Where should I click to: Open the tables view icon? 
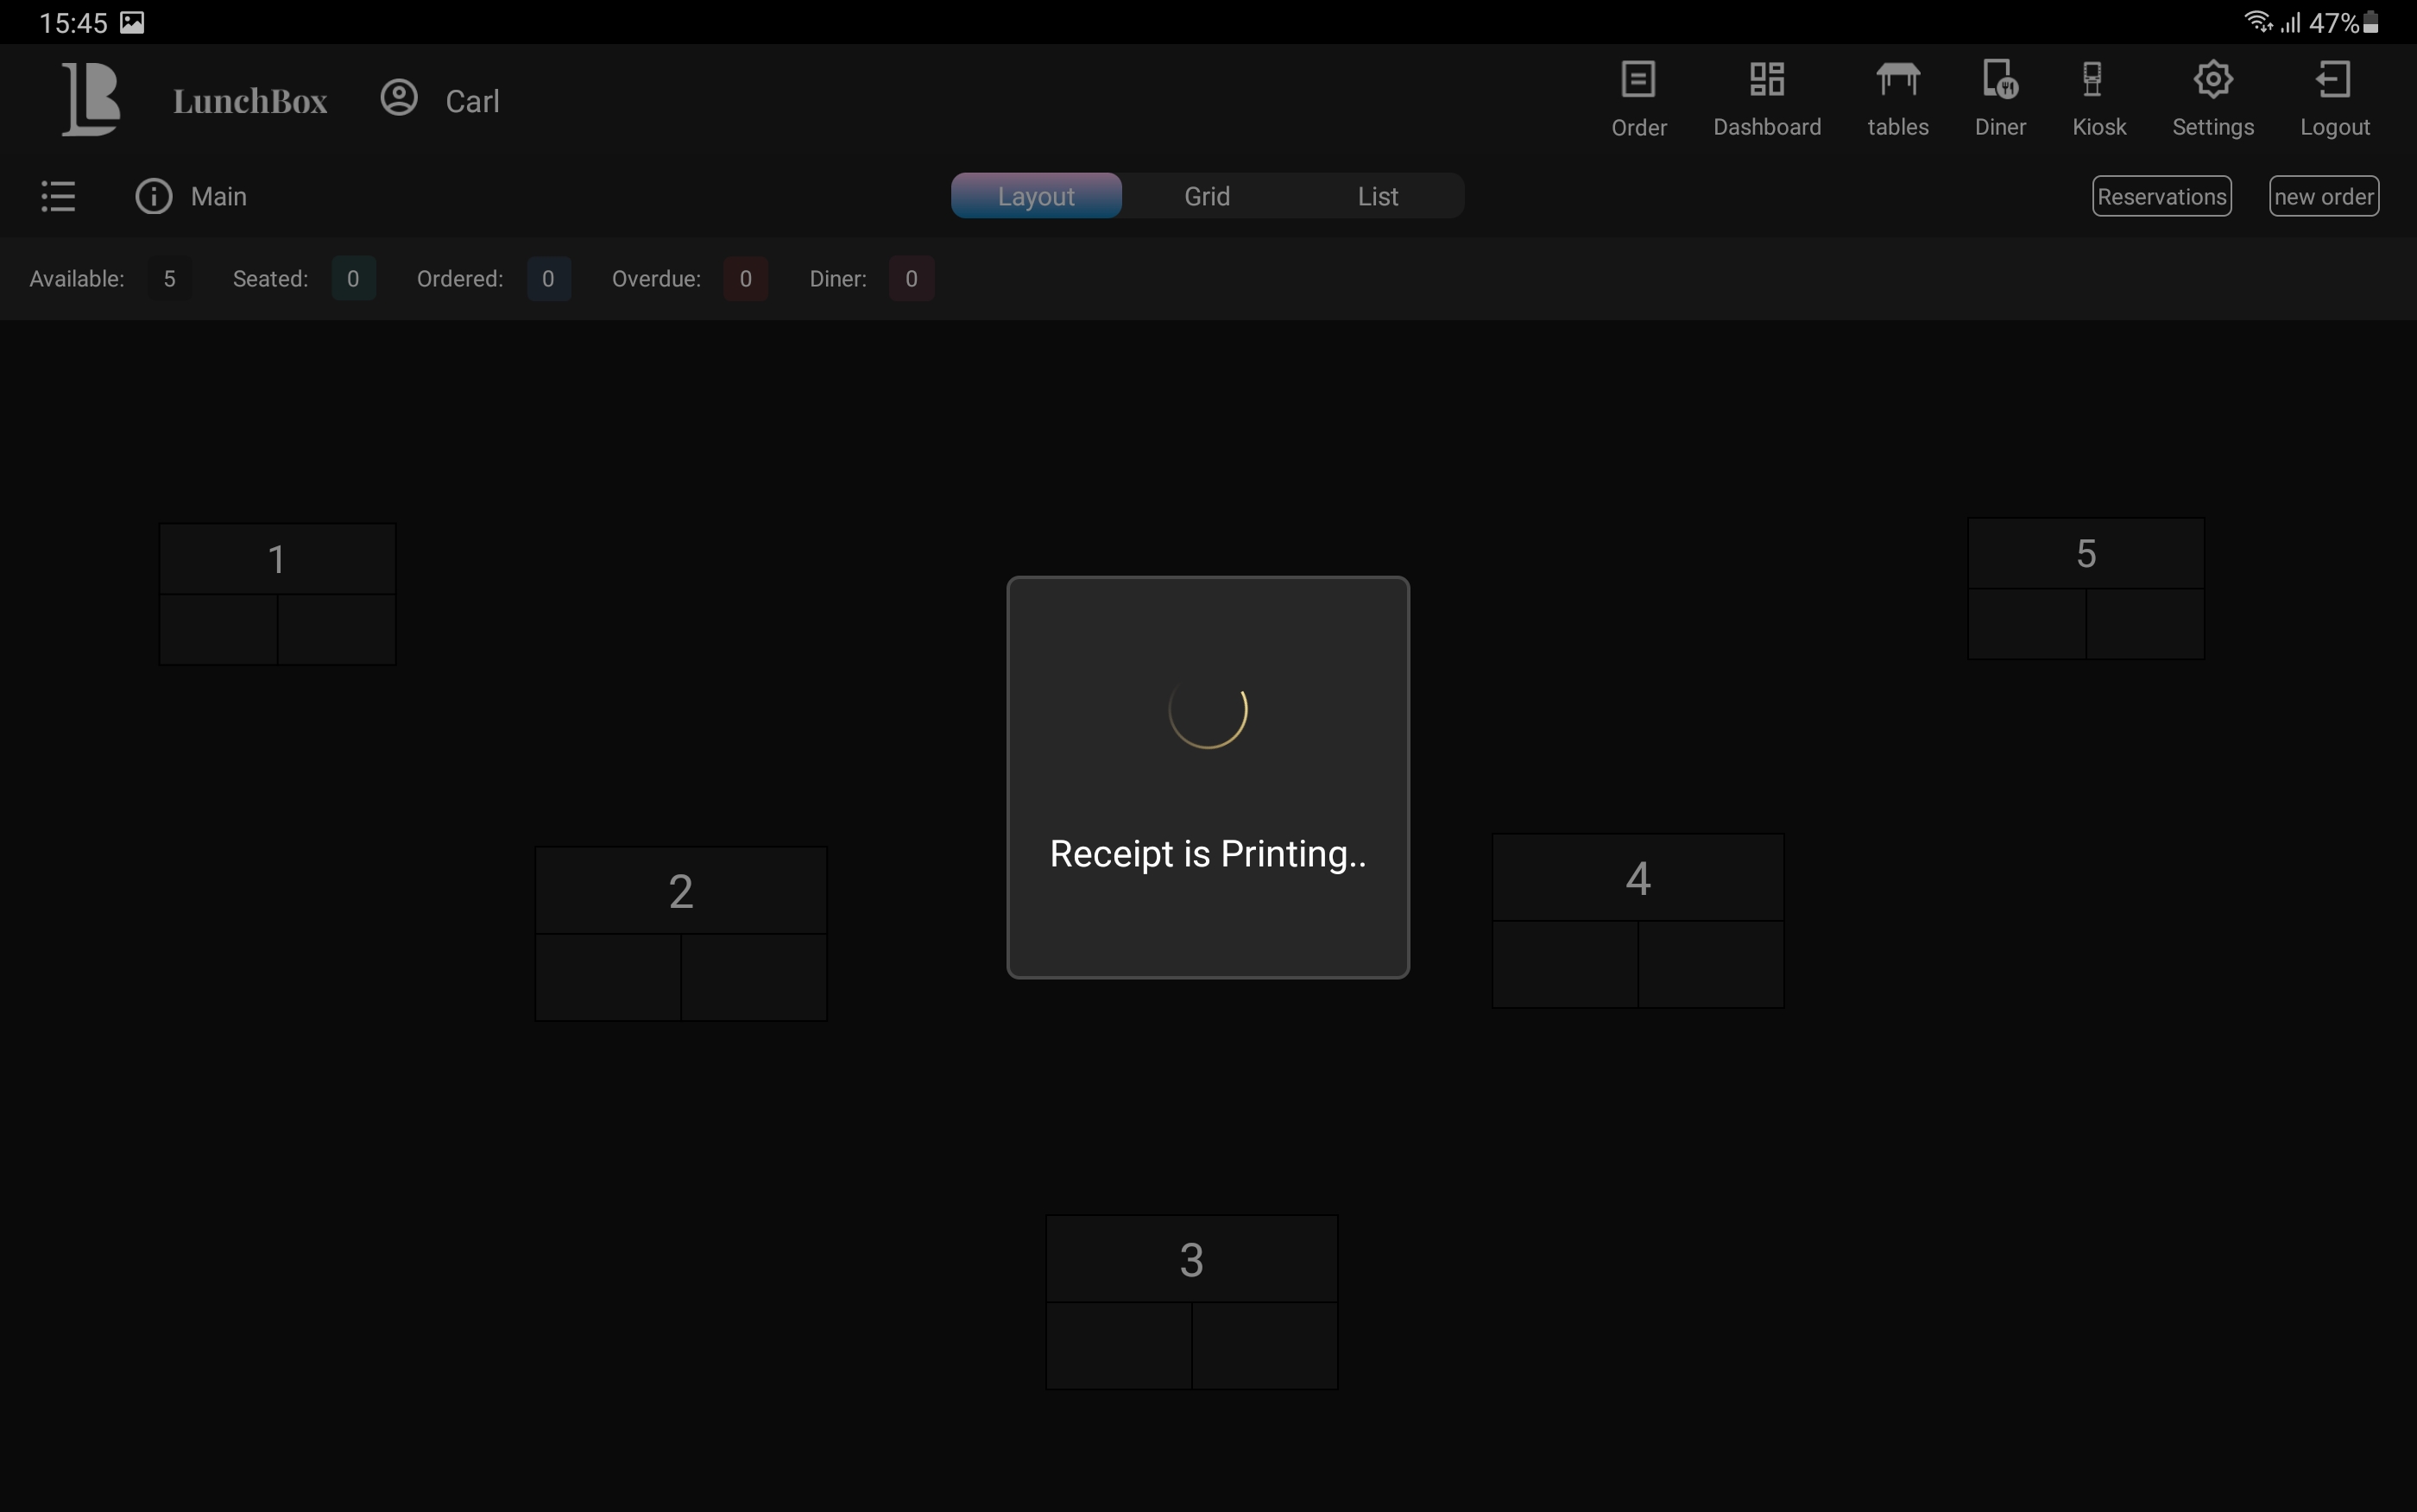(x=1897, y=80)
